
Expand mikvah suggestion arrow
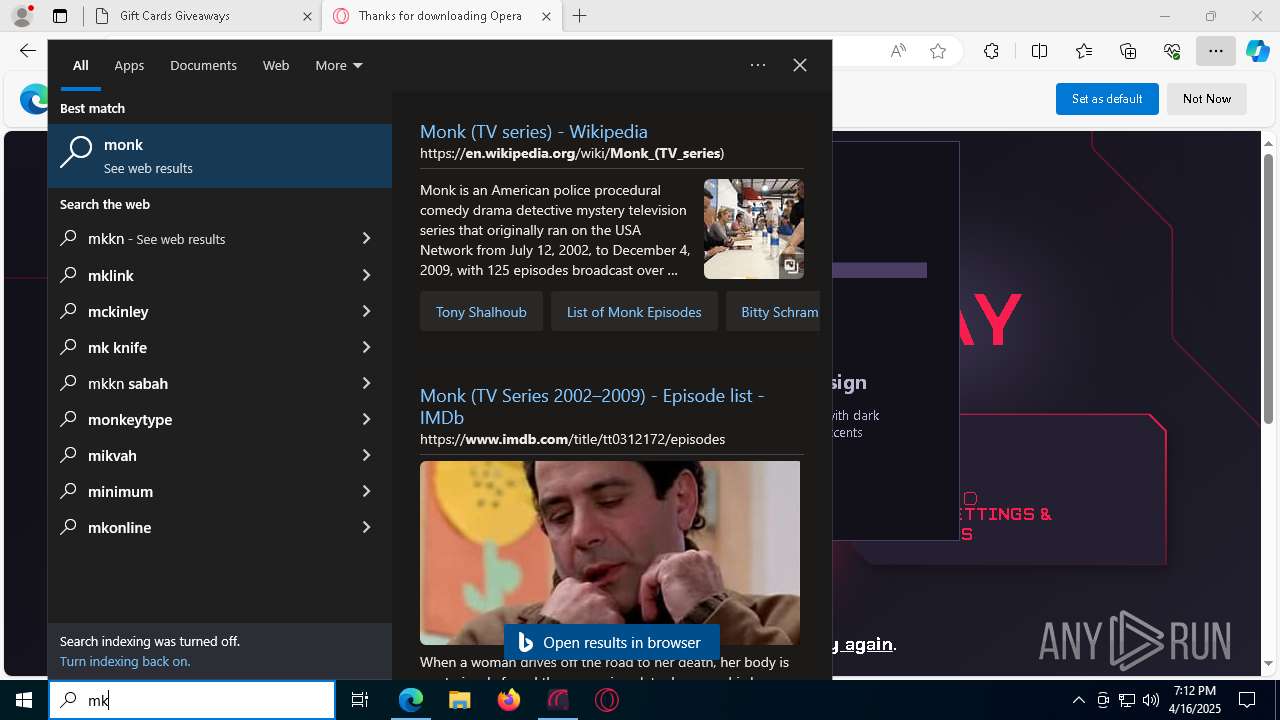click(366, 455)
